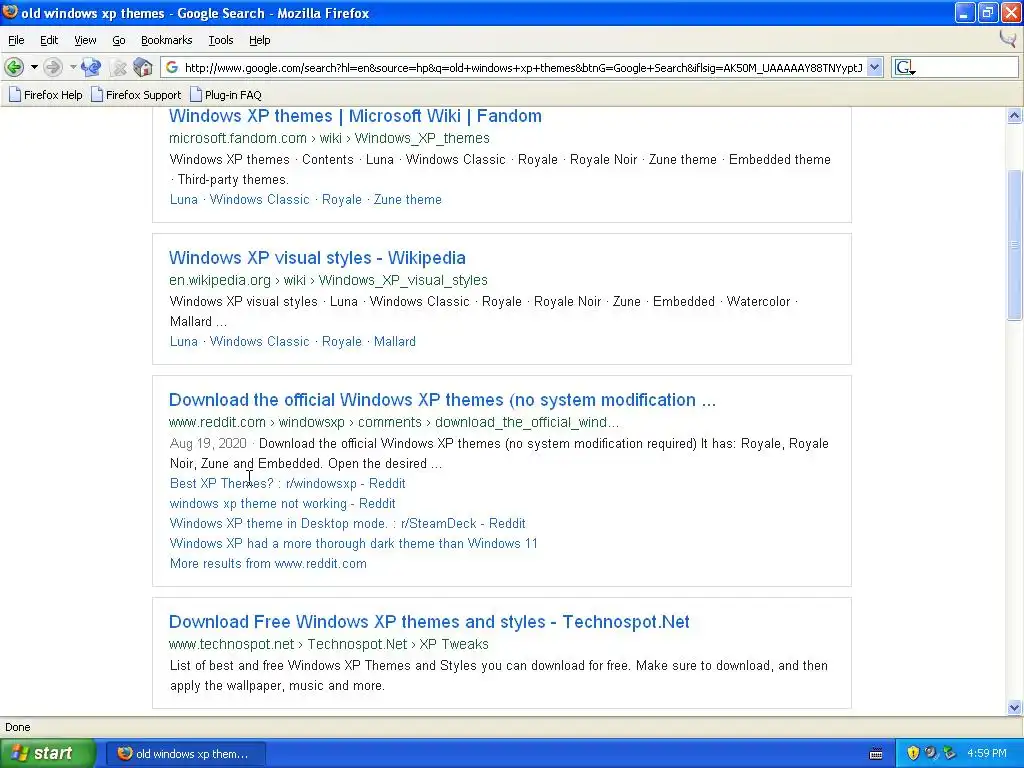Open the Edit menu
The width and height of the screenshot is (1024, 768).
click(49, 40)
